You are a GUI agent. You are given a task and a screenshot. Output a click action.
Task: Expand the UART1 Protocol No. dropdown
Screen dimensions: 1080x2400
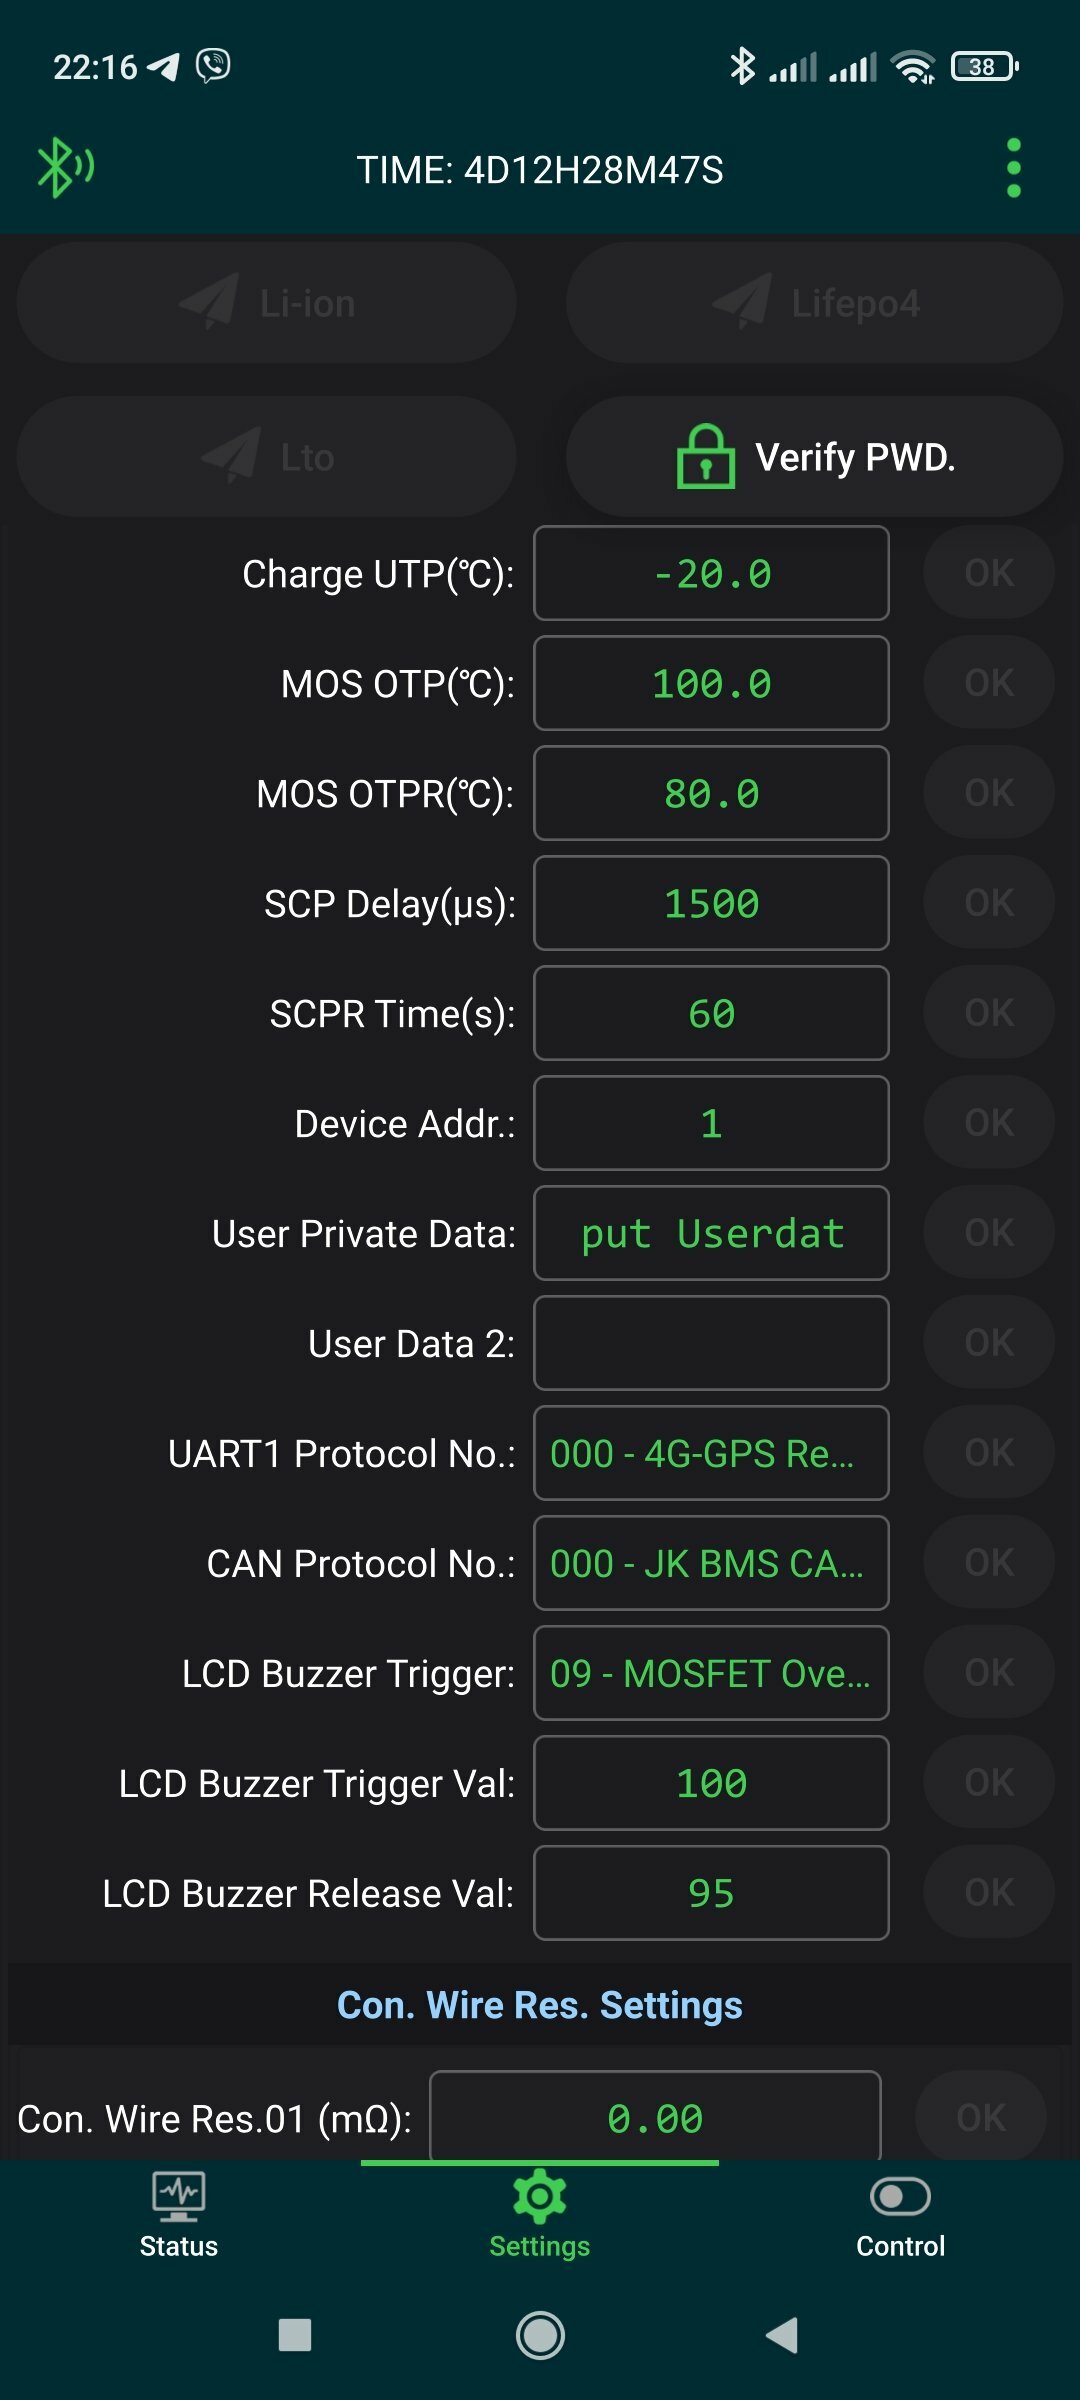pos(711,1453)
